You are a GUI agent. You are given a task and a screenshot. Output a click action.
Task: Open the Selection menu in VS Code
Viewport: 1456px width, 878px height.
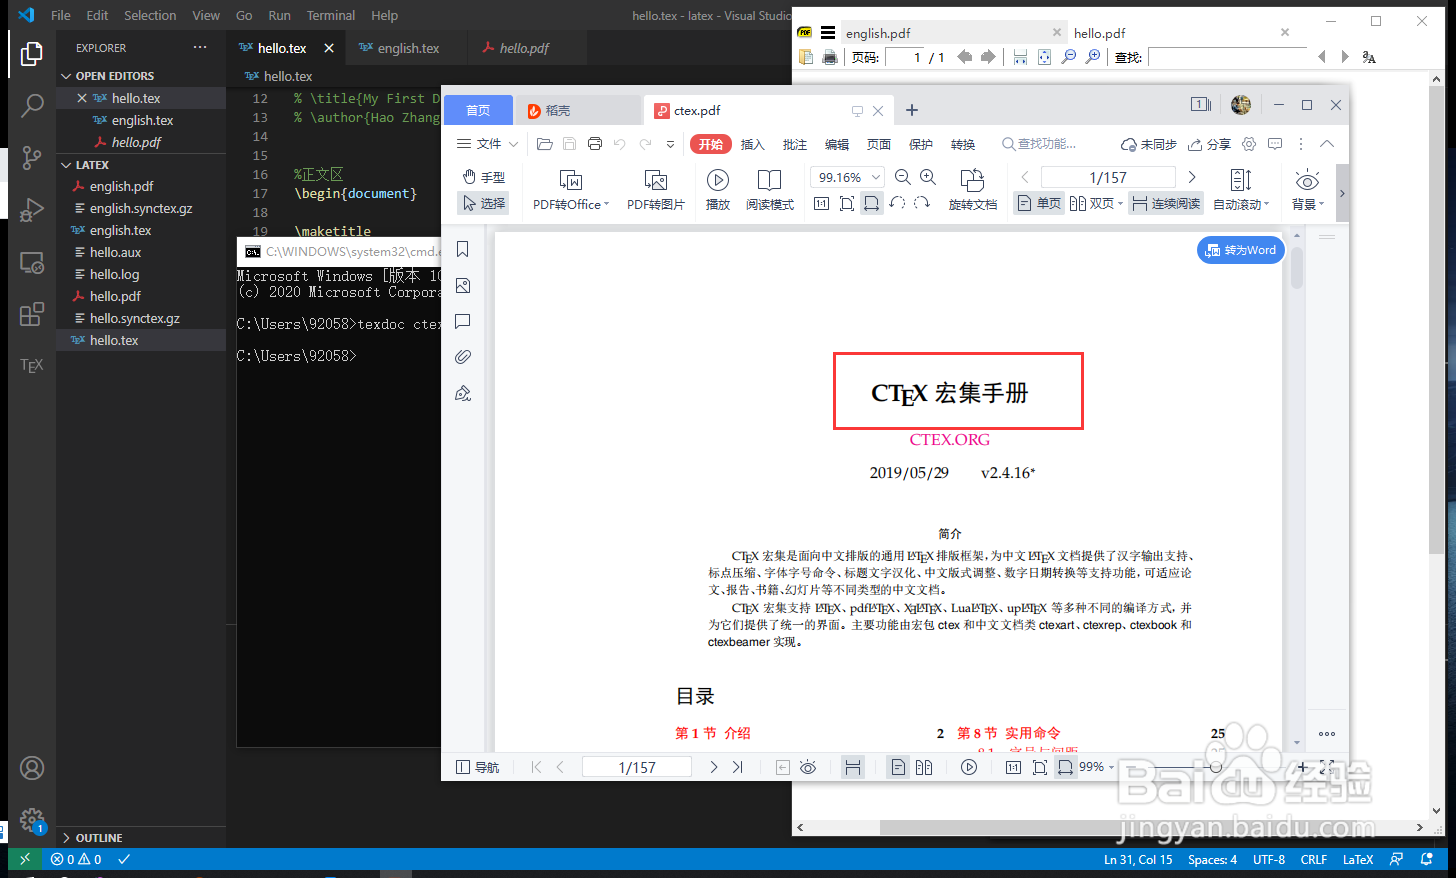point(150,15)
